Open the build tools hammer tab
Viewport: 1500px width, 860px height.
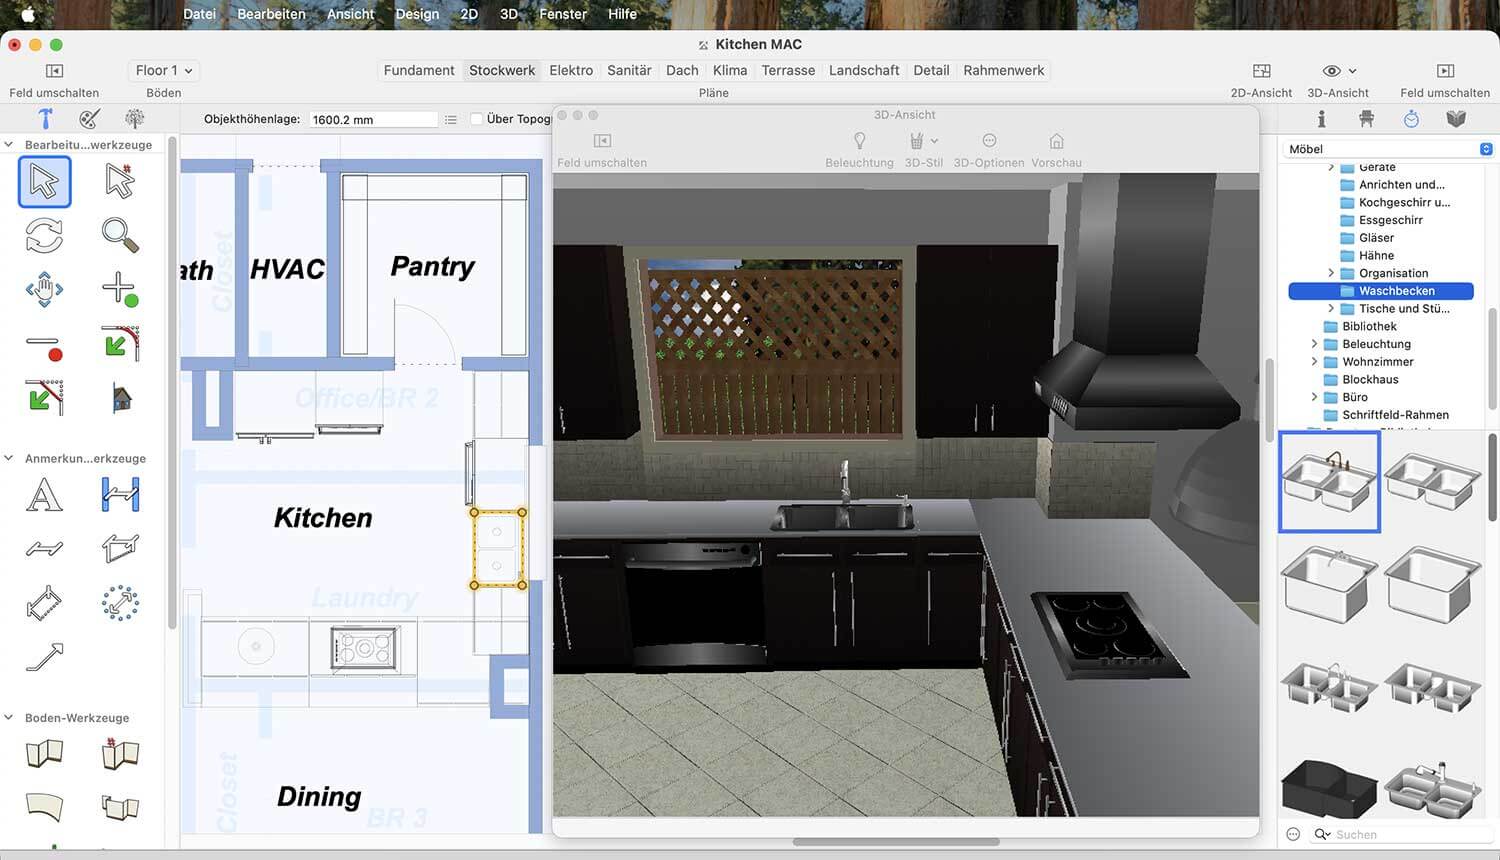click(x=45, y=118)
